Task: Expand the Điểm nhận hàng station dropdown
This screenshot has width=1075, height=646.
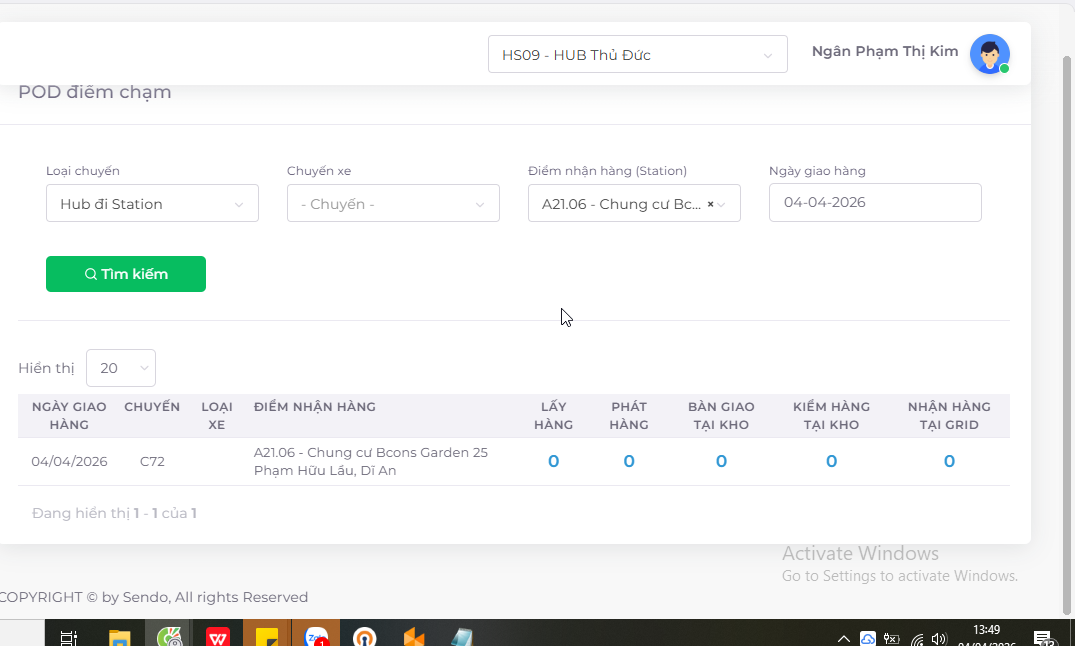Action: pyautogui.click(x=721, y=204)
